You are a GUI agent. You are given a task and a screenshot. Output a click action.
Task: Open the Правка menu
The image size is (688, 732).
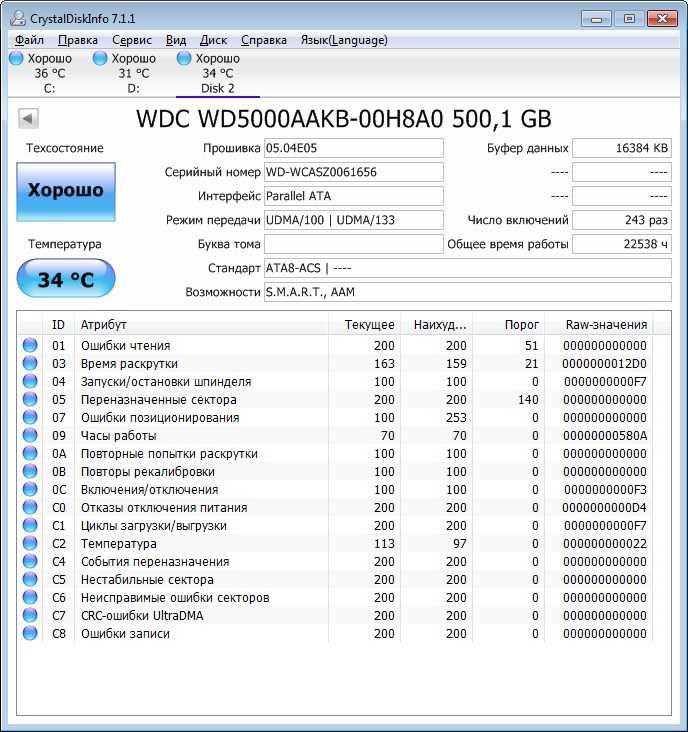click(78, 40)
